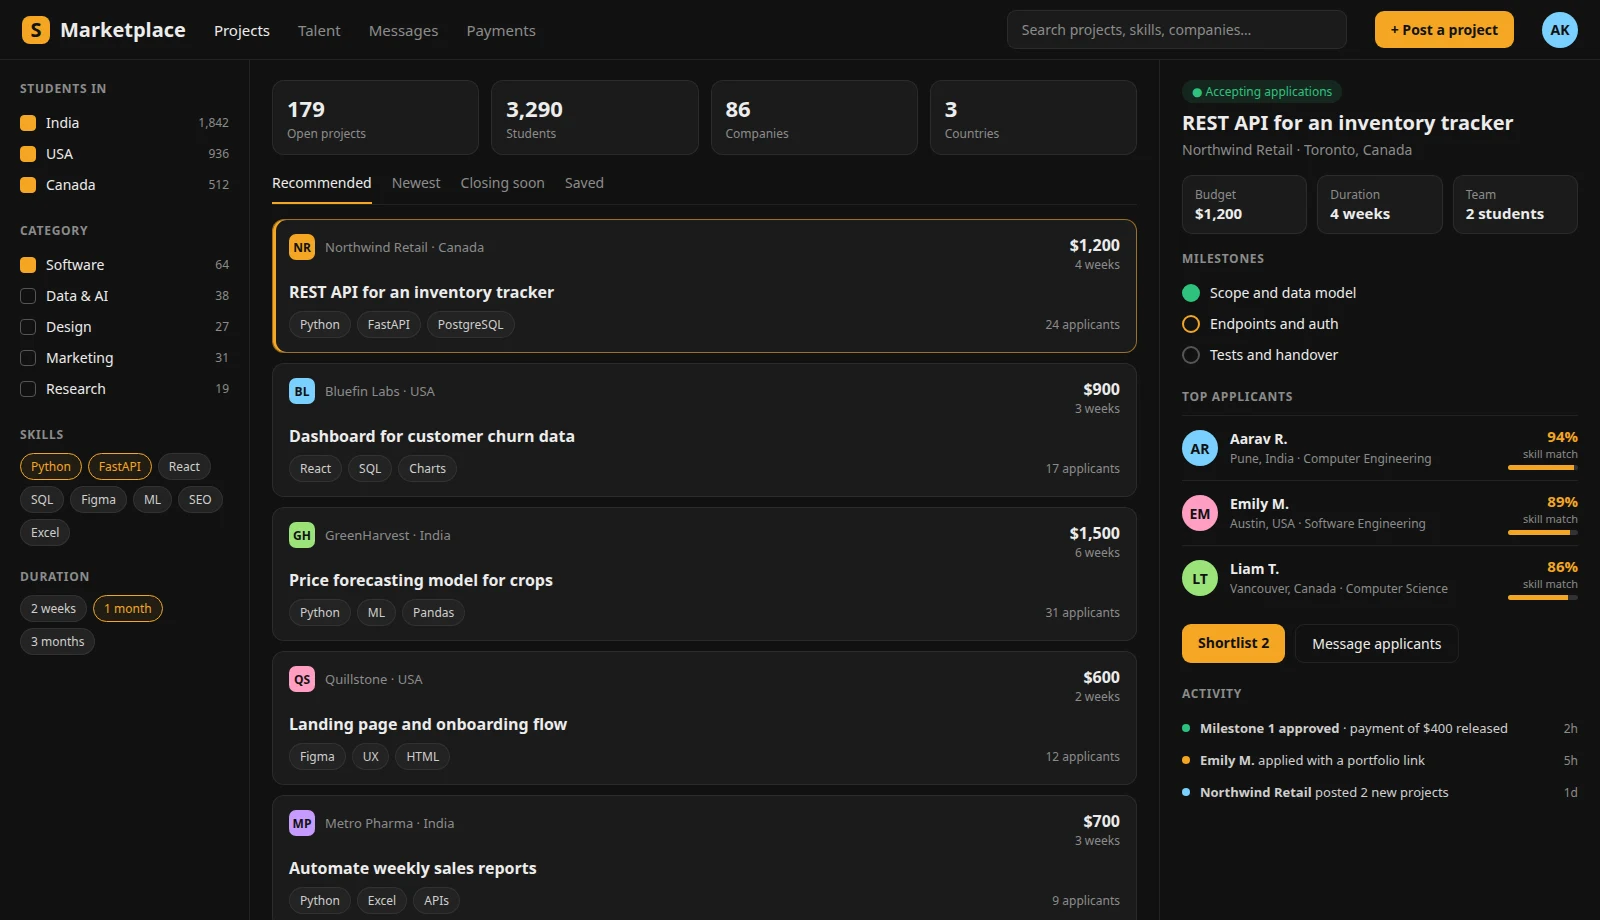Enable the Marketing category filter

point(28,358)
